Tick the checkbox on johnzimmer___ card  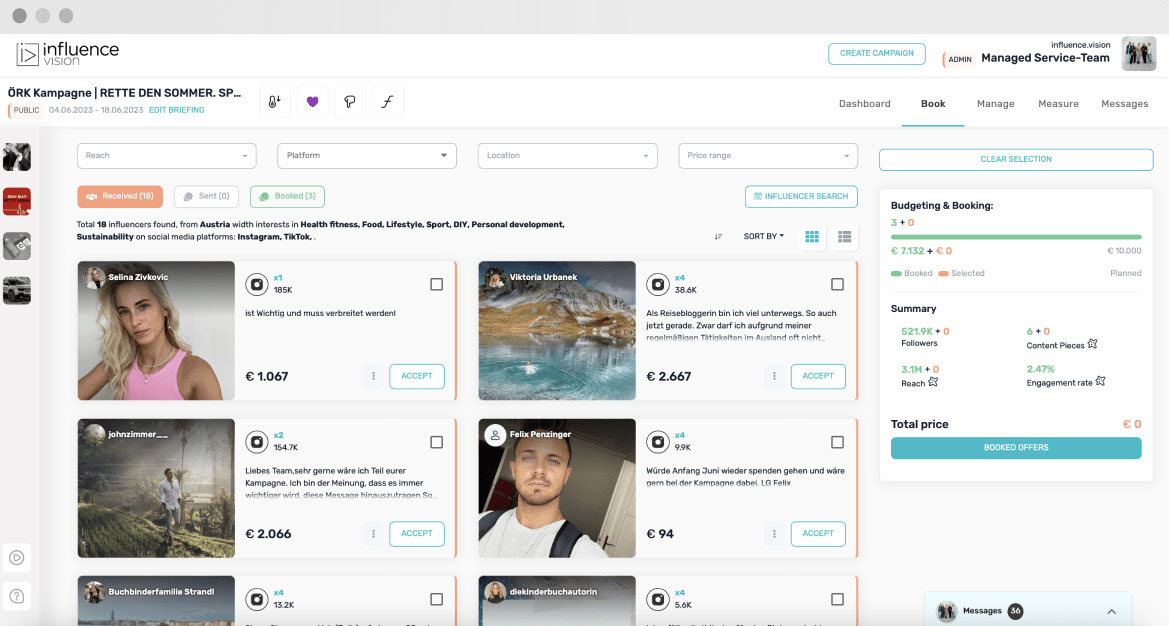click(436, 442)
